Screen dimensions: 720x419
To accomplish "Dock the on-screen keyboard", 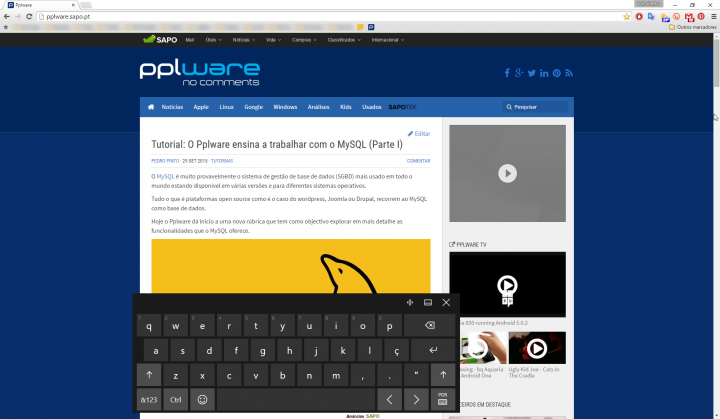I will point(428,302).
